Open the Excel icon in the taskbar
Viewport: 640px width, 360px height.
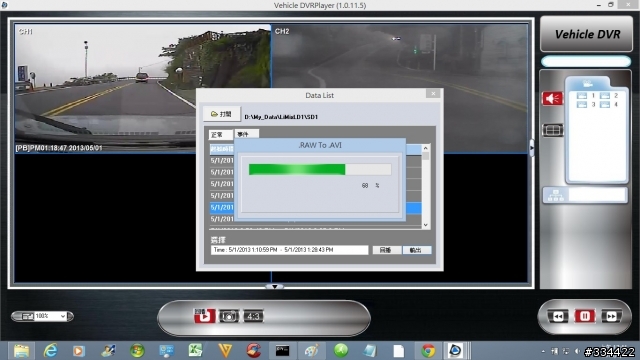coord(196,351)
